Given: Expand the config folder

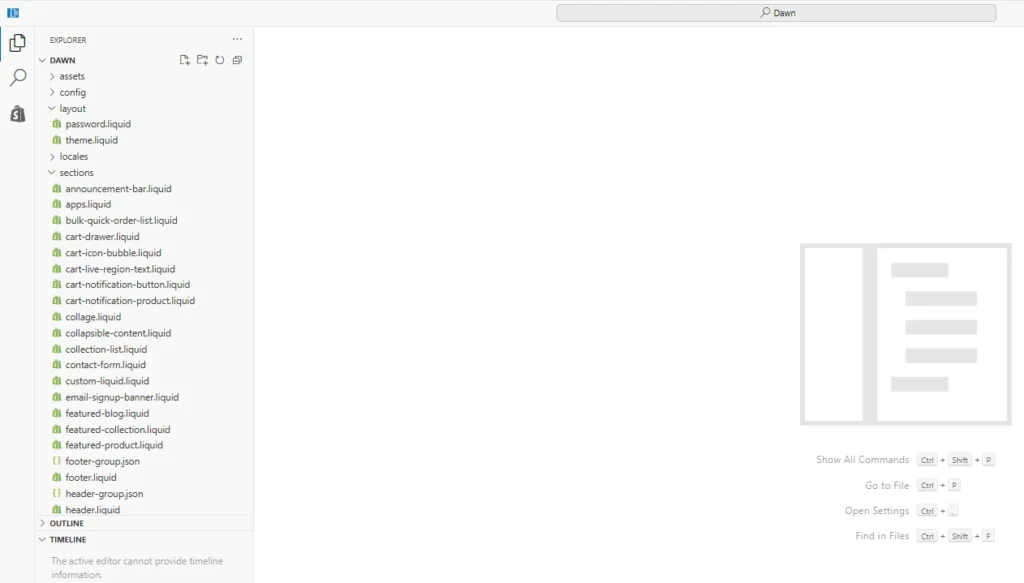Looking at the screenshot, I should (72, 92).
